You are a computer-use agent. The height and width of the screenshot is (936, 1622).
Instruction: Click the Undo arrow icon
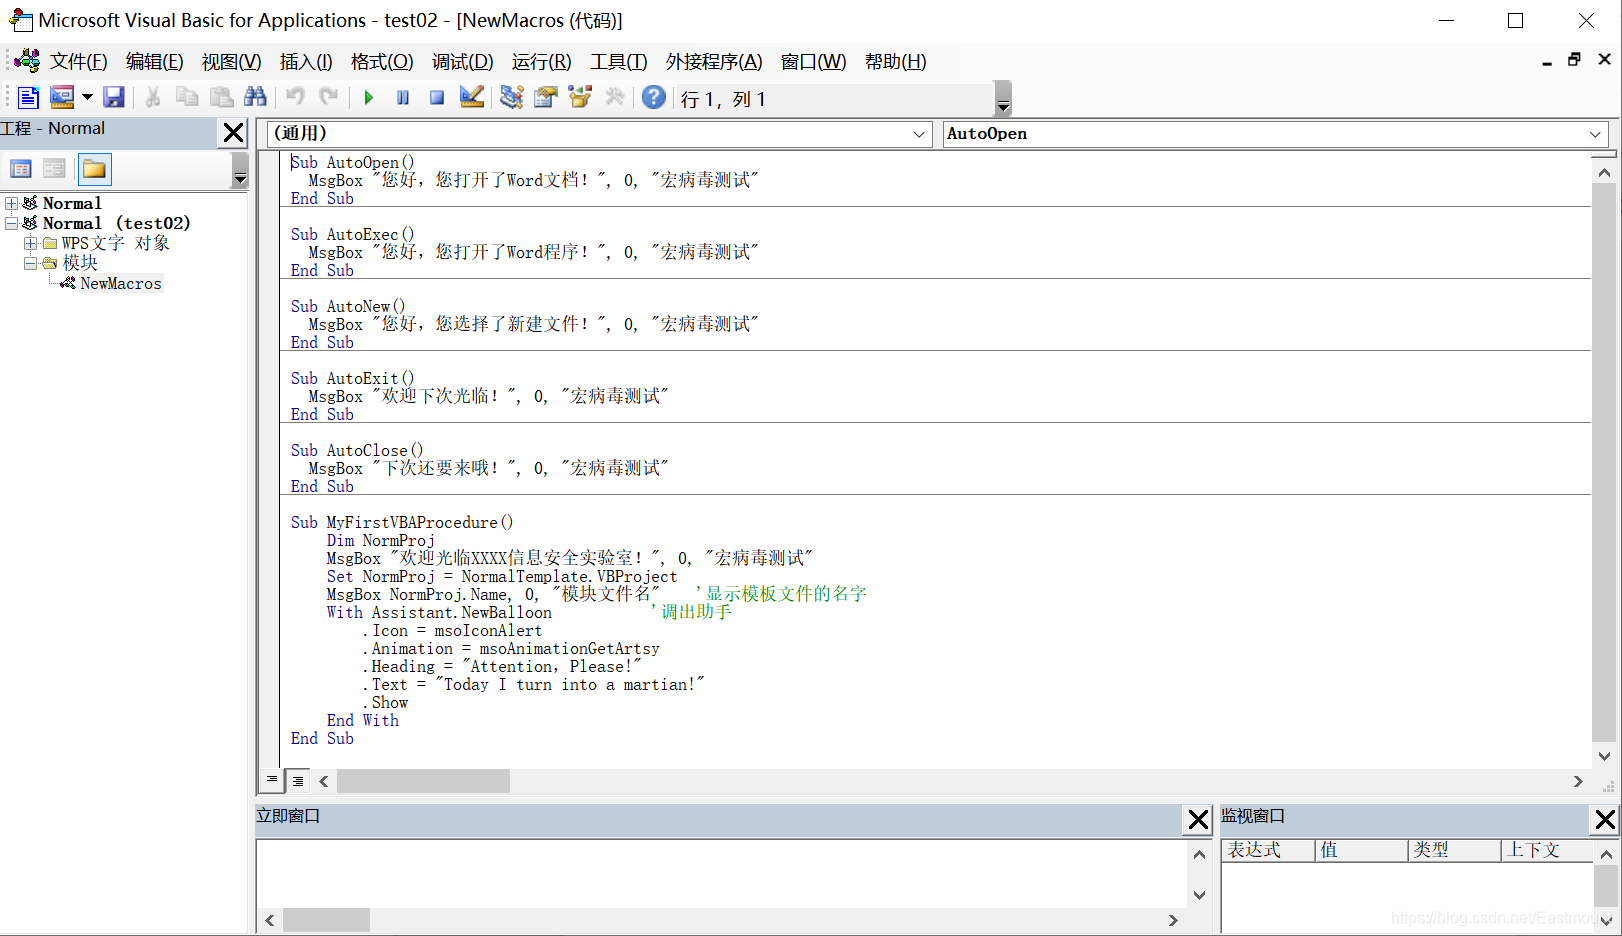pos(295,97)
